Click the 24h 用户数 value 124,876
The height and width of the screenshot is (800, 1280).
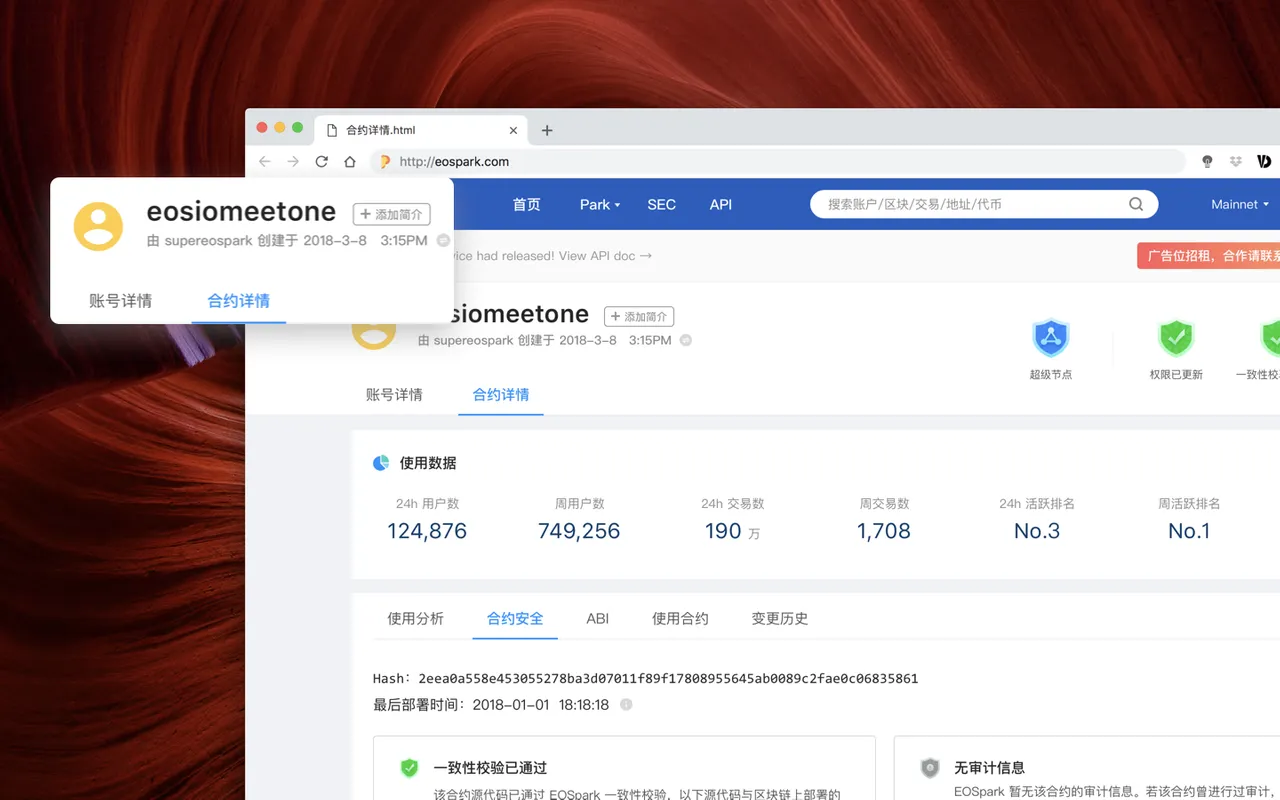(427, 531)
